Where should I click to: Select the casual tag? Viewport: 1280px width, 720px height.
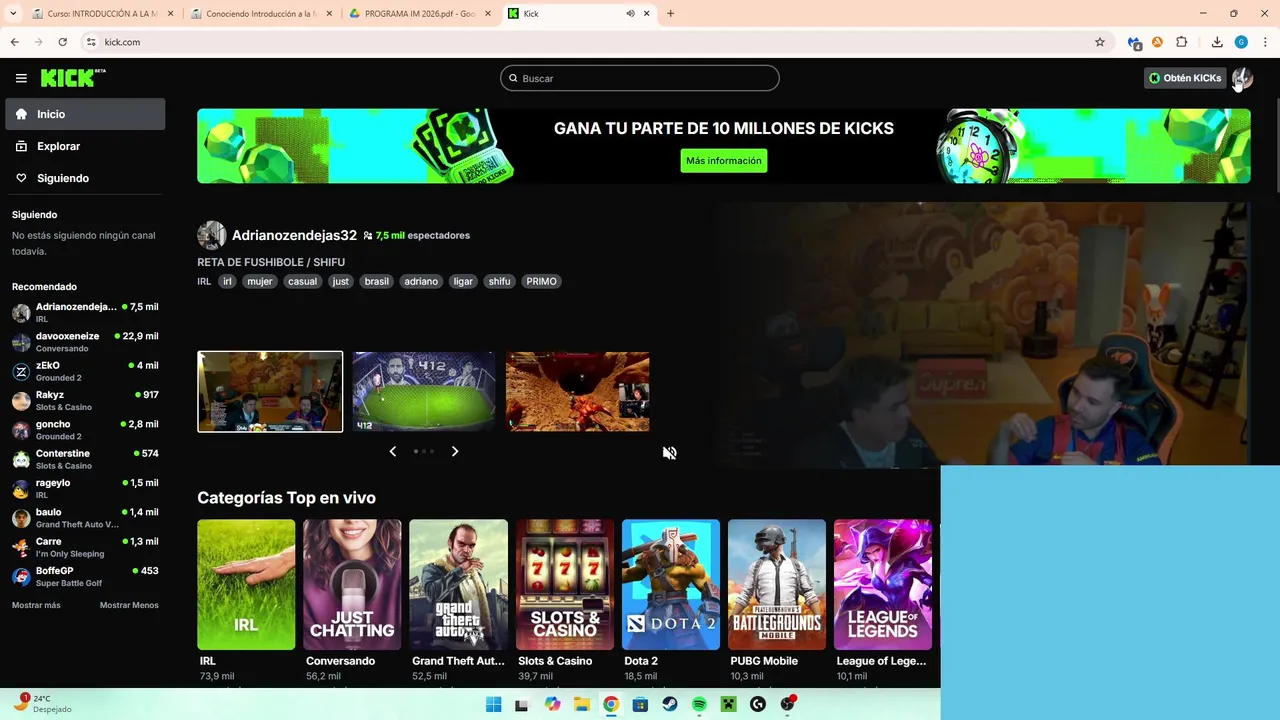pos(302,281)
